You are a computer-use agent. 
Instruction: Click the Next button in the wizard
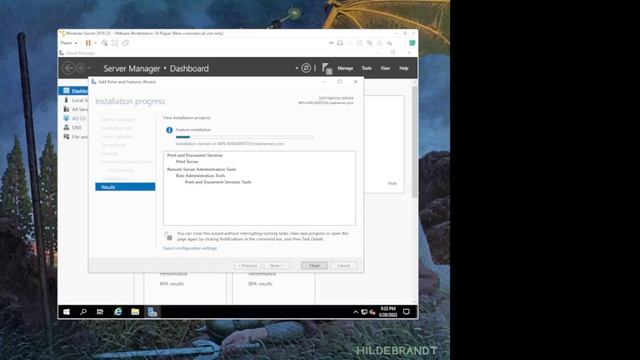277,266
